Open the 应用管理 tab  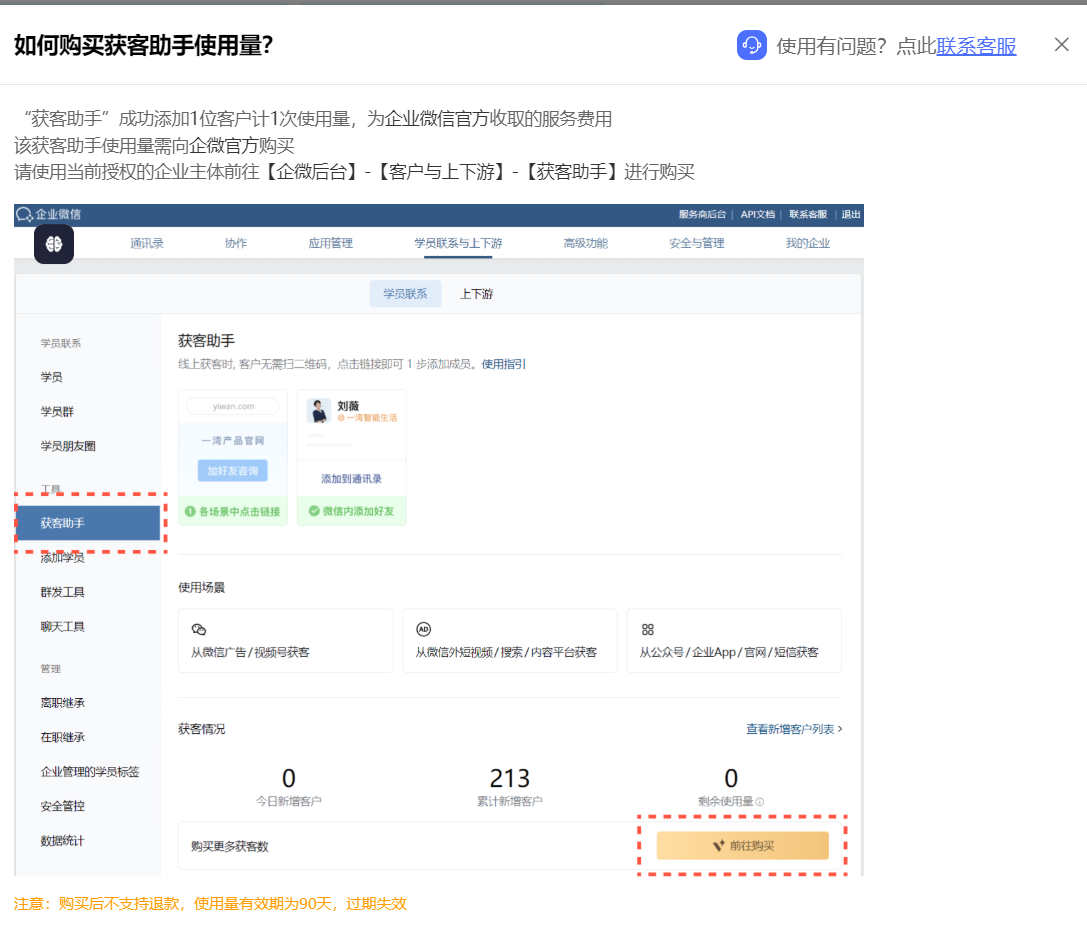point(330,243)
